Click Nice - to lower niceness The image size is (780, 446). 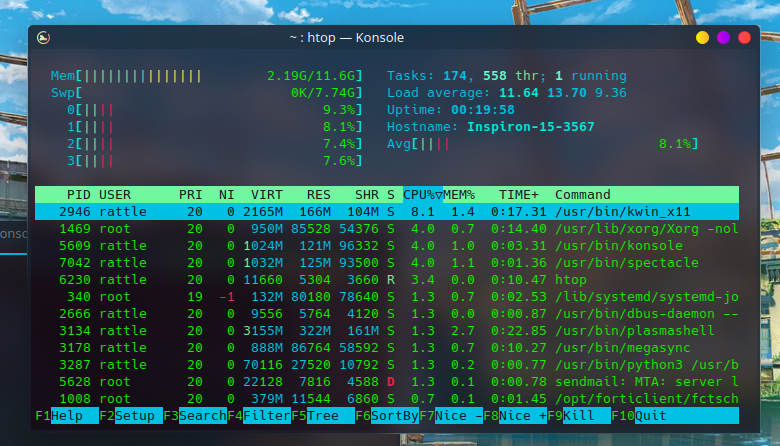459,416
